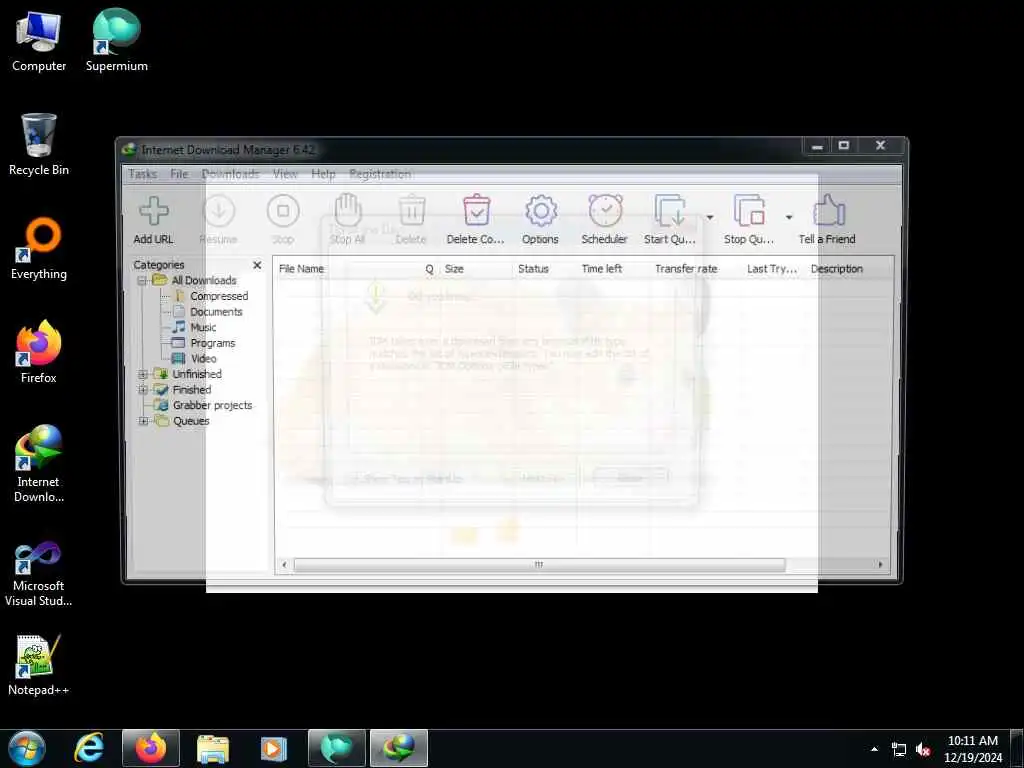Click the horizontal scrollbar thumb
The height and width of the screenshot is (768, 1024).
coord(539,565)
